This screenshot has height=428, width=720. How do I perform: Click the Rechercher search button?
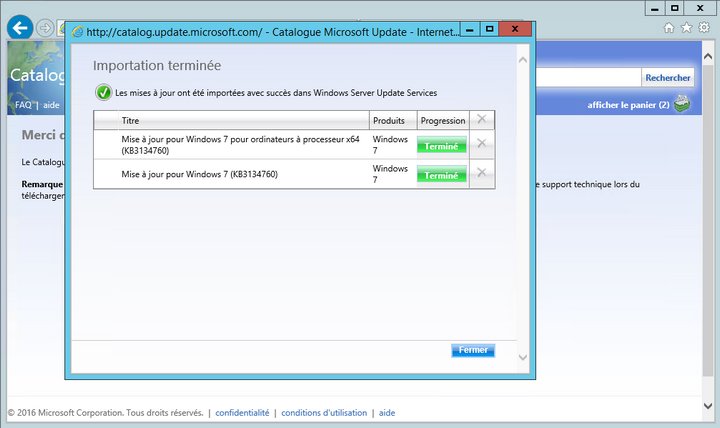click(x=668, y=78)
